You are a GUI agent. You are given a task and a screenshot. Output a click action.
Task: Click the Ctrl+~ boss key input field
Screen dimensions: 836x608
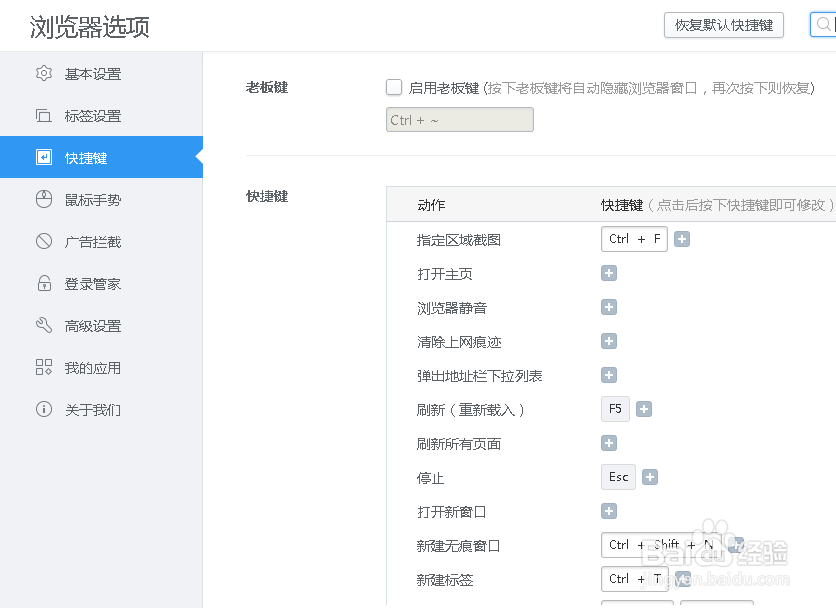point(459,119)
